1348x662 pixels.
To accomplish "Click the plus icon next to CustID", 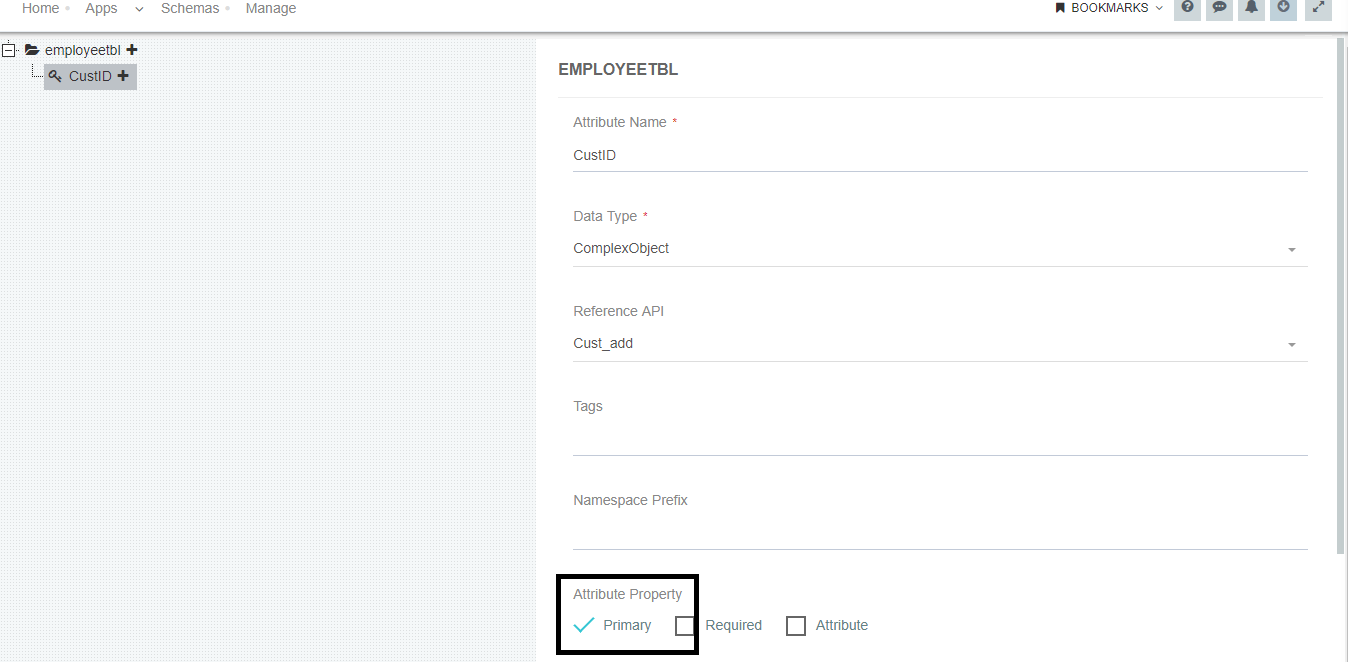I will coord(123,76).
